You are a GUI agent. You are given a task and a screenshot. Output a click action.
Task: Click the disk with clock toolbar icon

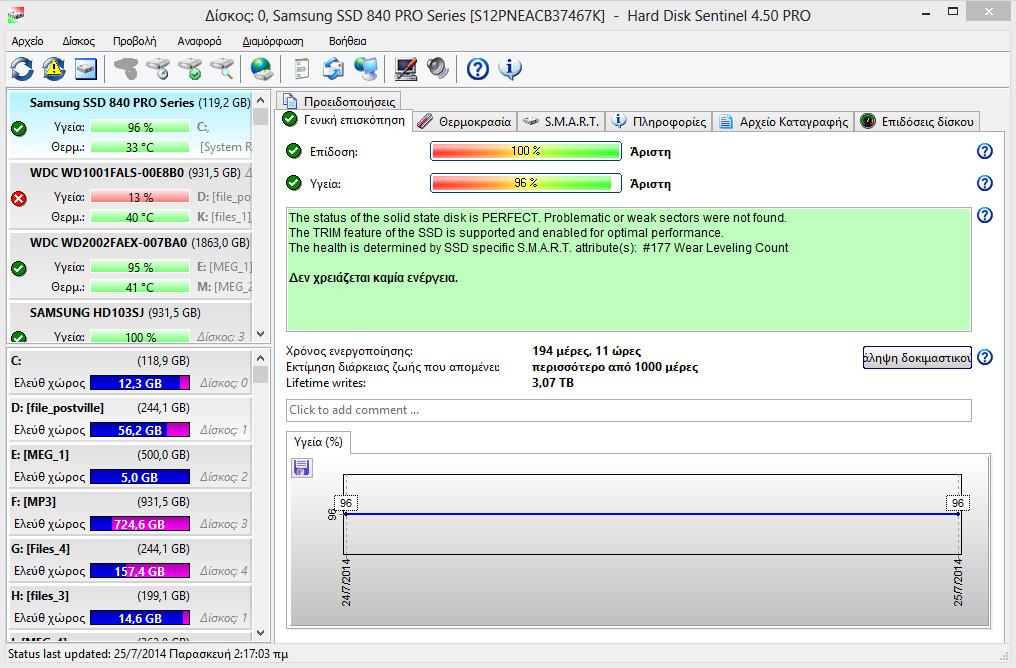pyautogui.click(x=158, y=69)
